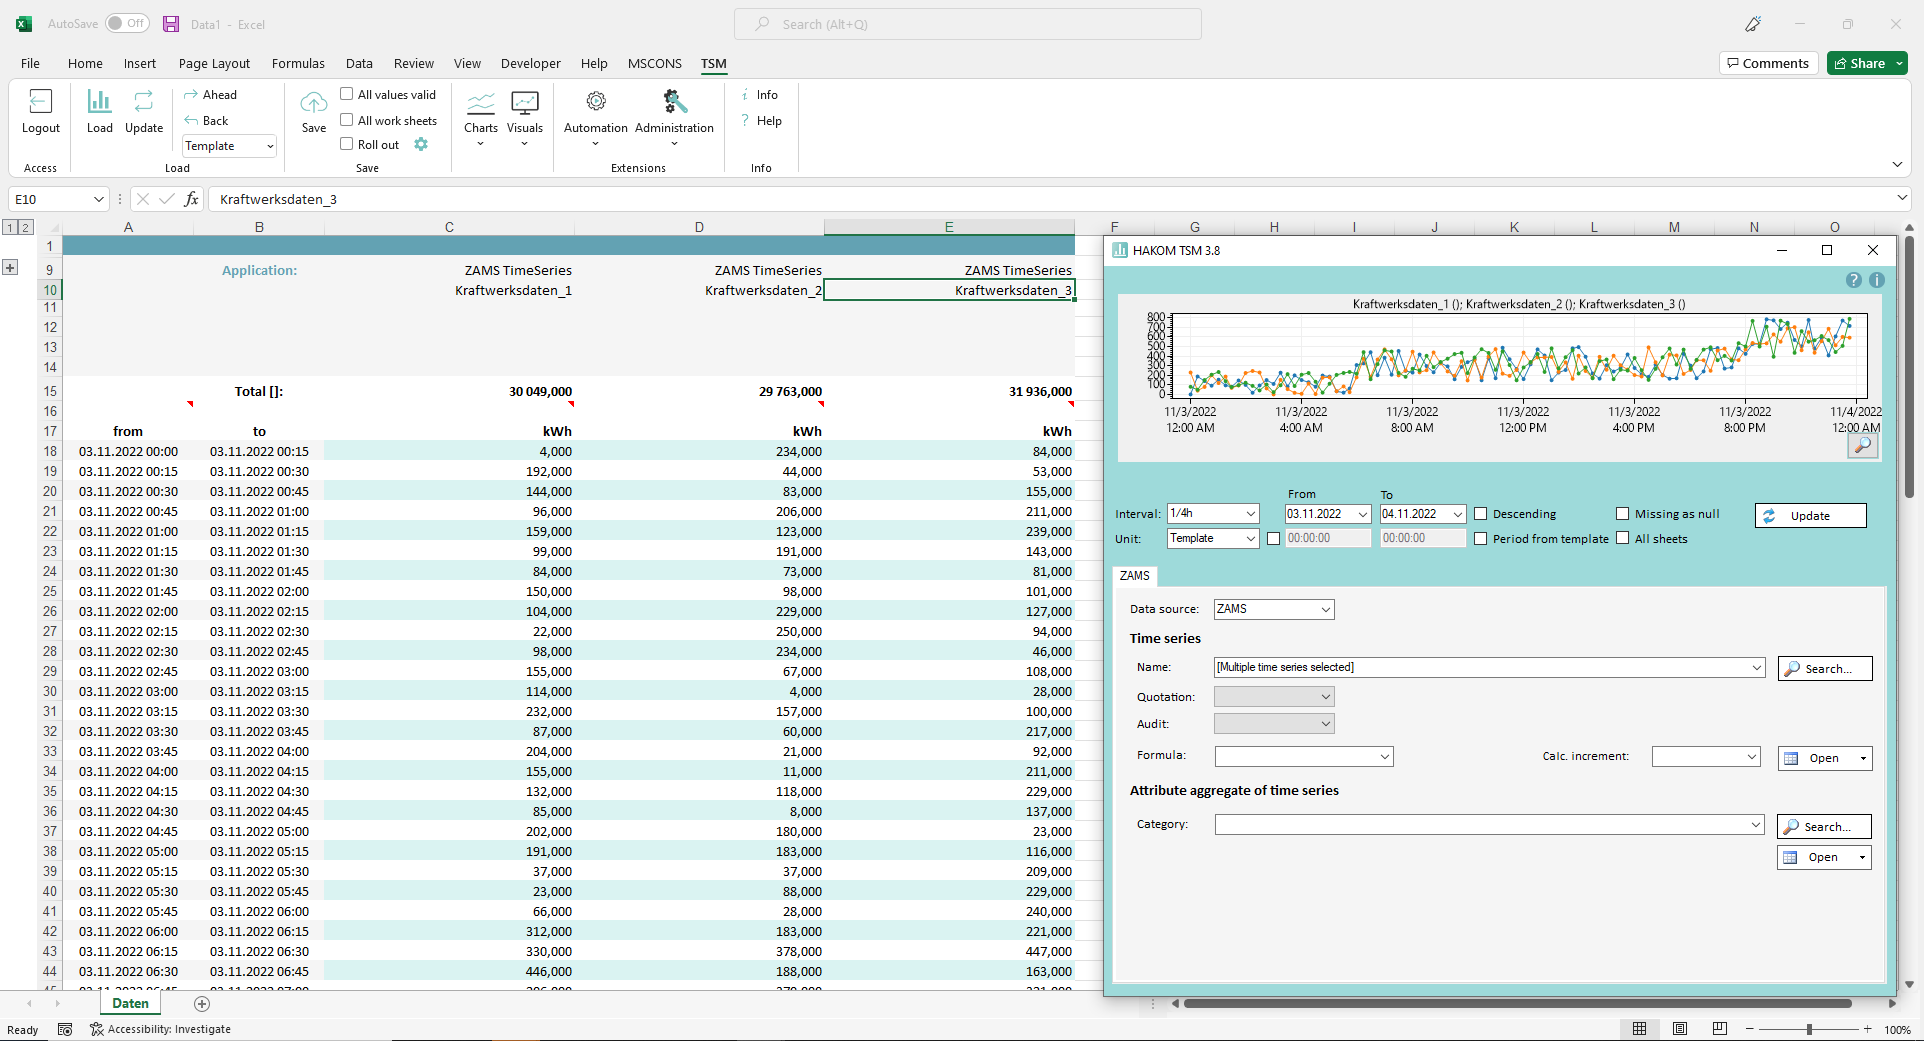The width and height of the screenshot is (1924, 1041).
Task: Toggle AutoSave switch
Action: coord(127,23)
